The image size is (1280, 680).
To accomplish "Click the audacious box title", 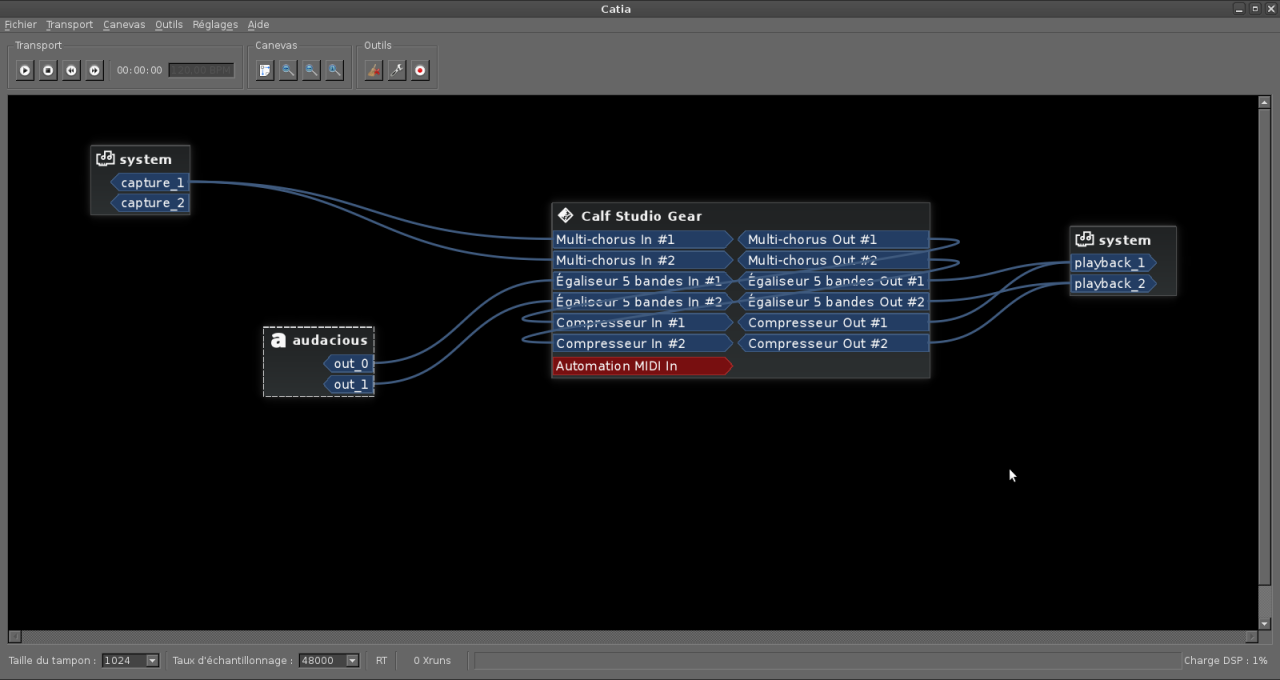I will pos(330,340).
